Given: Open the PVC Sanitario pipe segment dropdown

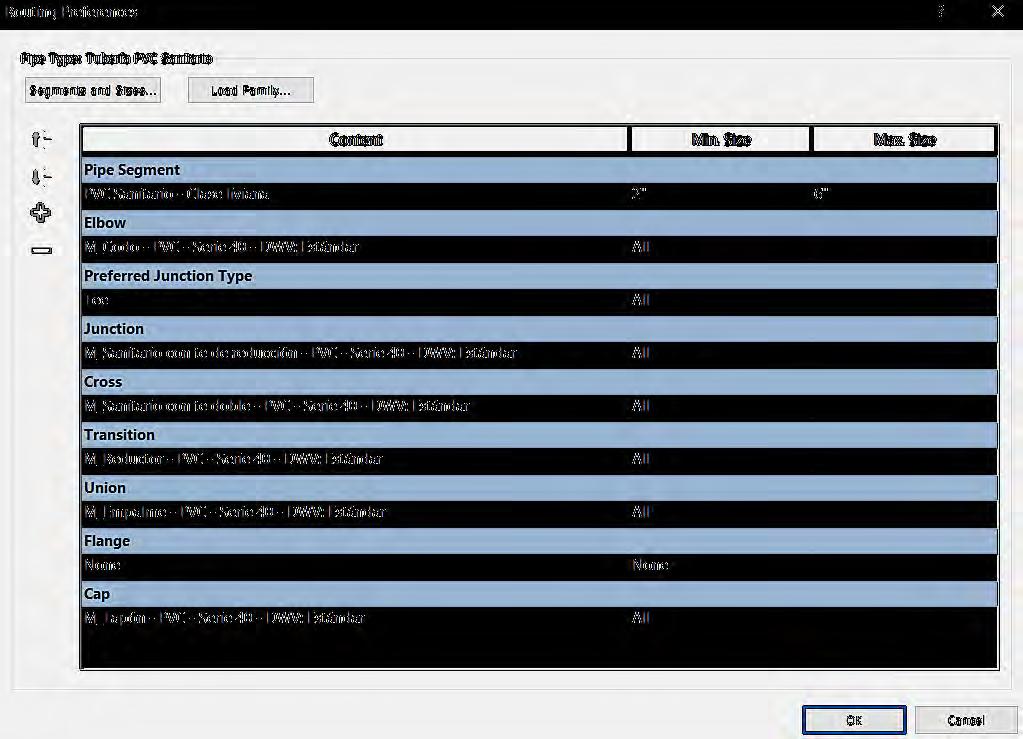Looking at the screenshot, I should 355,194.
